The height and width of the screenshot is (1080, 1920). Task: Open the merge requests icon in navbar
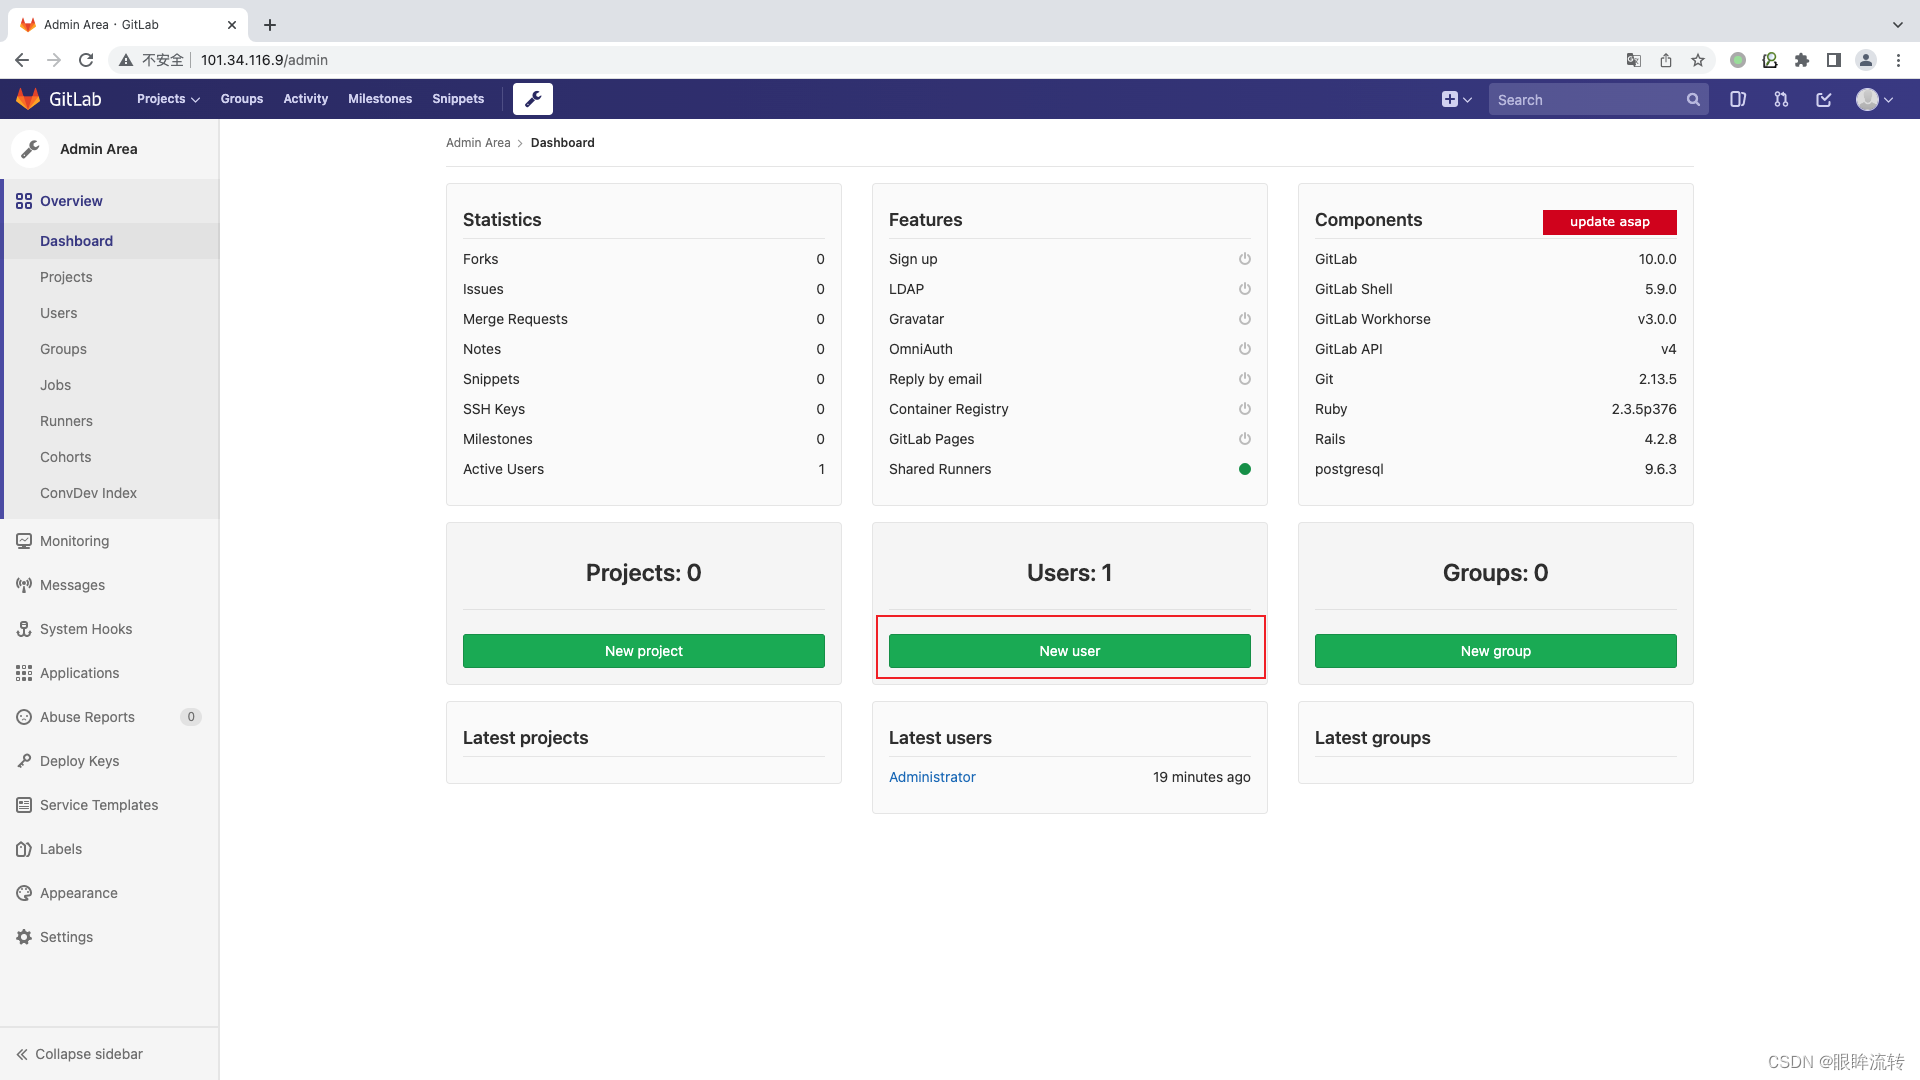click(x=1781, y=99)
